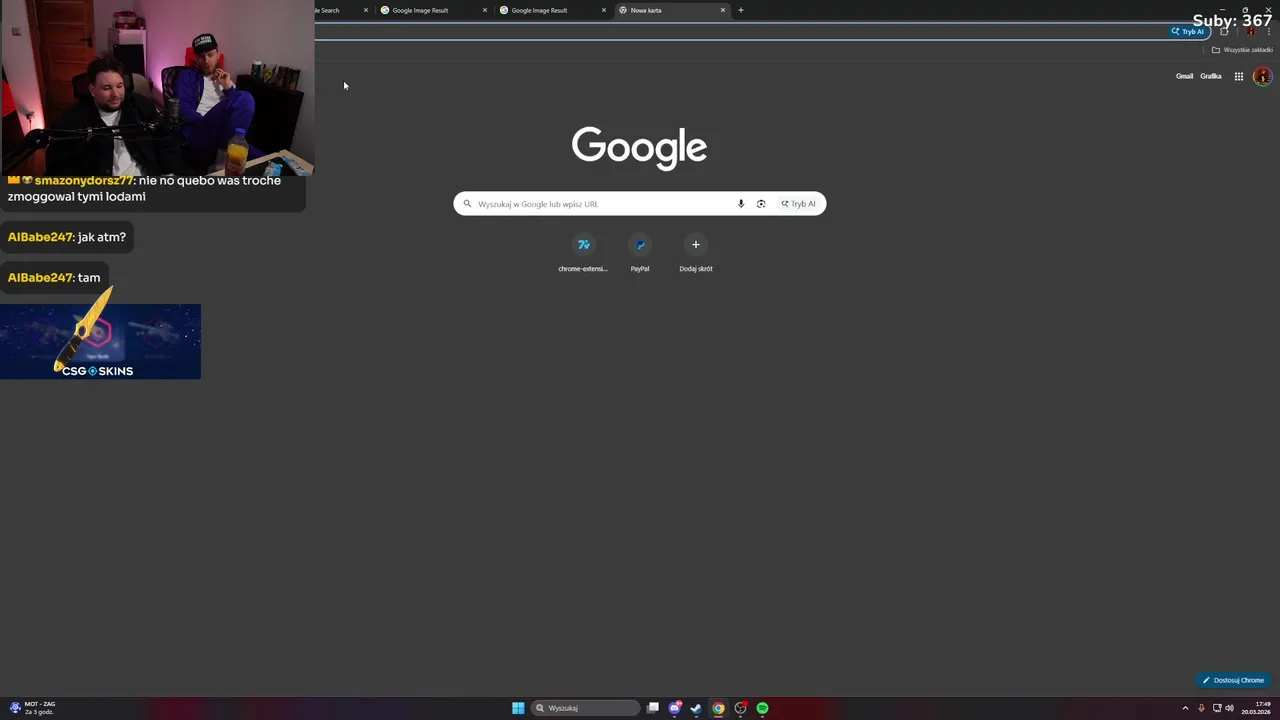The image size is (1280, 720).
Task: Click the CSGOSKINS banner overlay
Action: pos(100,342)
